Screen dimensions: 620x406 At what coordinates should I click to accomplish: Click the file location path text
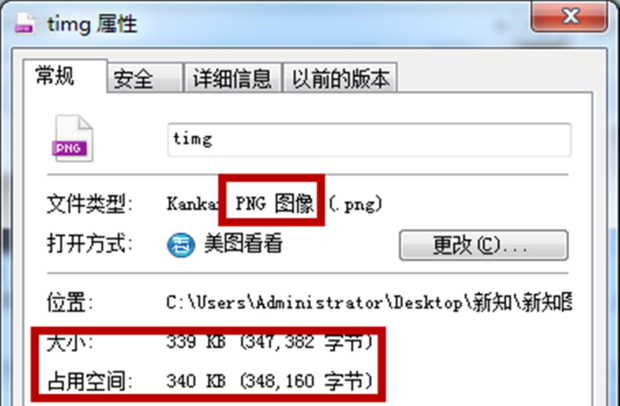tap(369, 303)
